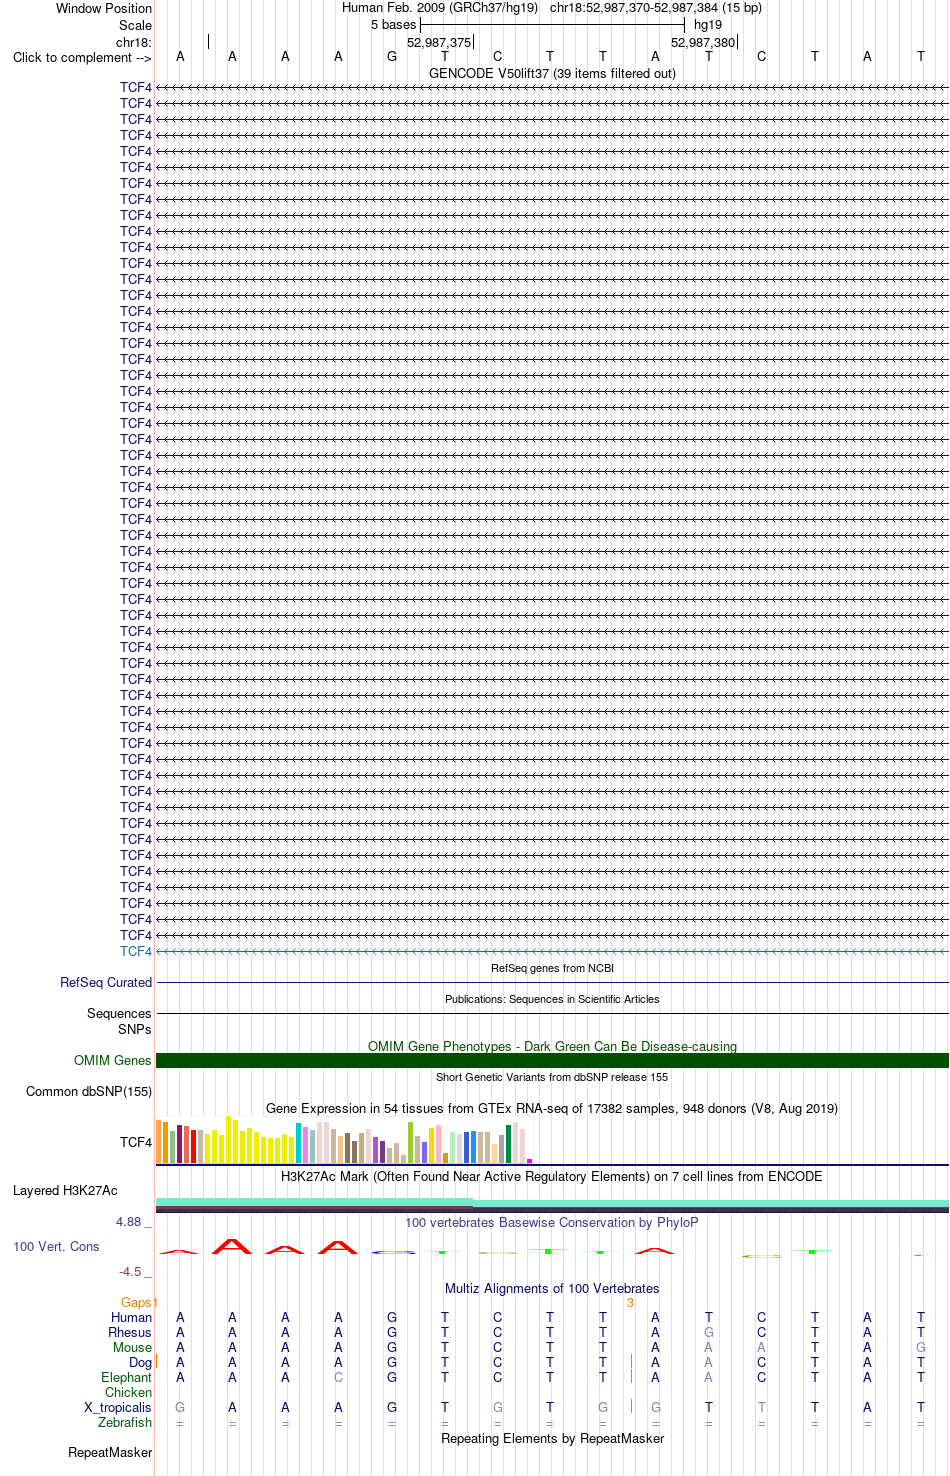Select the Chicken alignment row label

coord(128,1392)
